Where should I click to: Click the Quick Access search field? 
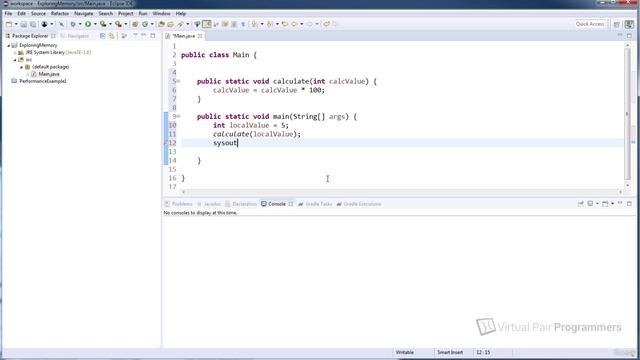point(590,24)
